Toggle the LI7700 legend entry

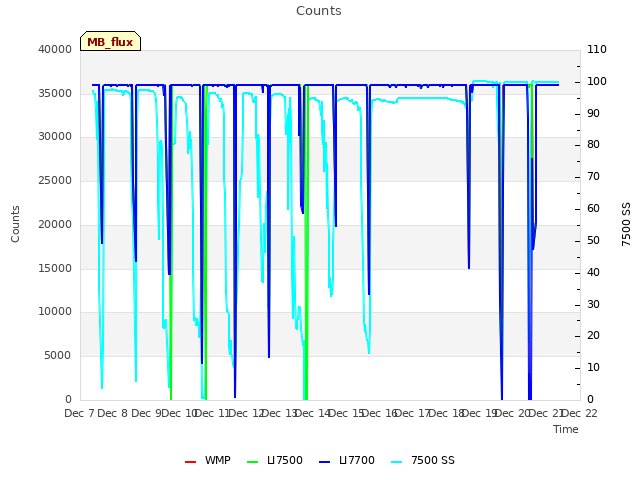point(347,460)
